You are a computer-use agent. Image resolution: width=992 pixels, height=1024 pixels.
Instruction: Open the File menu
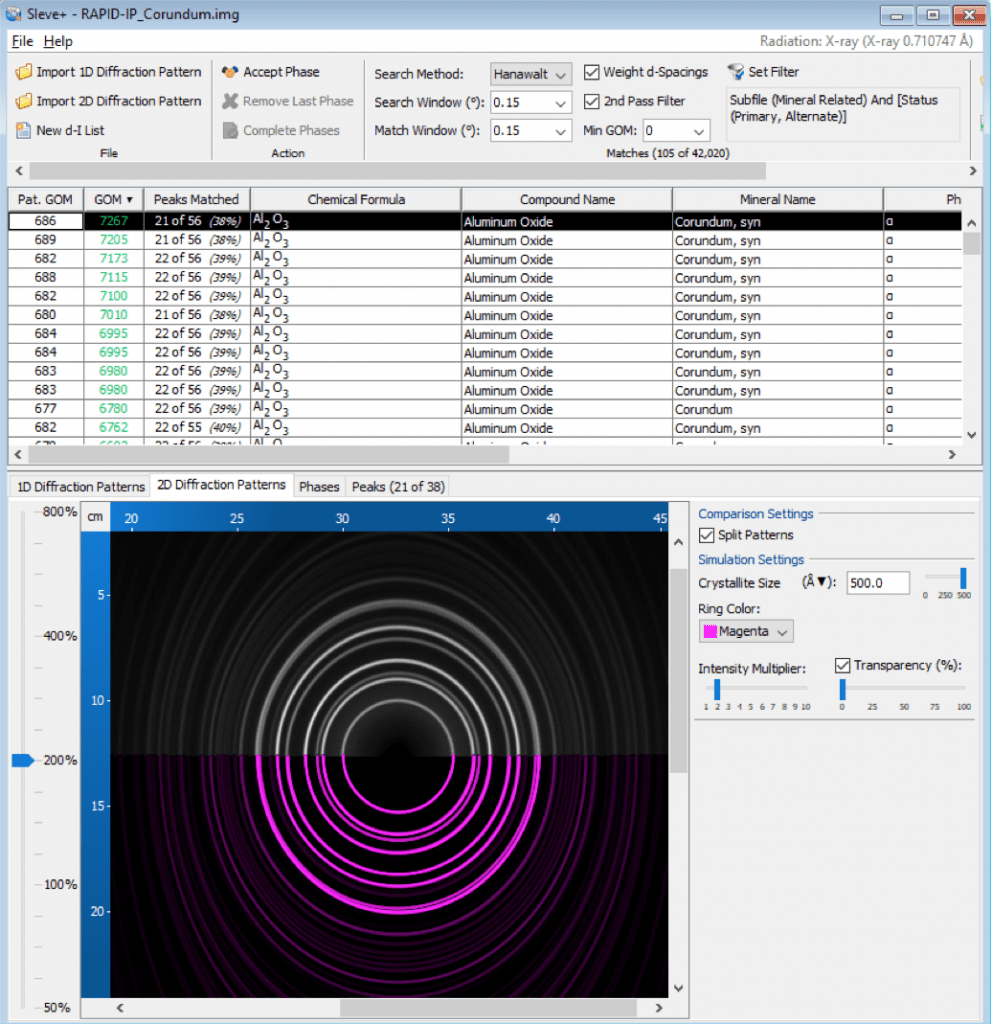22,41
